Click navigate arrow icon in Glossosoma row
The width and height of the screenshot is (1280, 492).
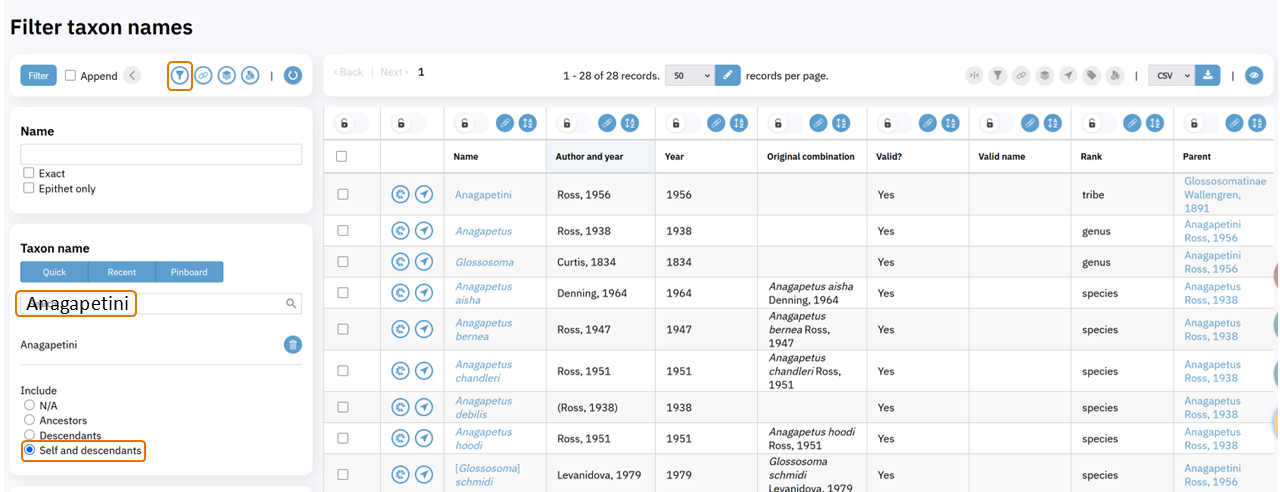tap(424, 262)
